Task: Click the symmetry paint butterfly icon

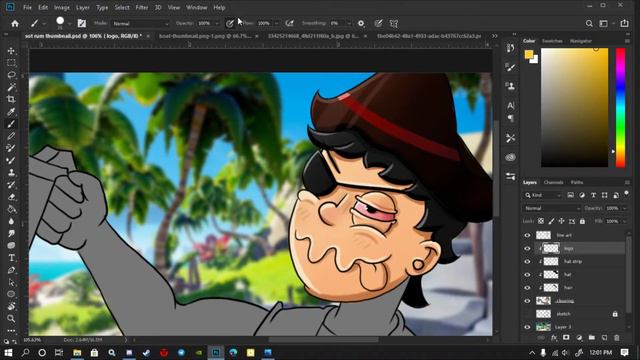Action: pyautogui.click(x=393, y=24)
